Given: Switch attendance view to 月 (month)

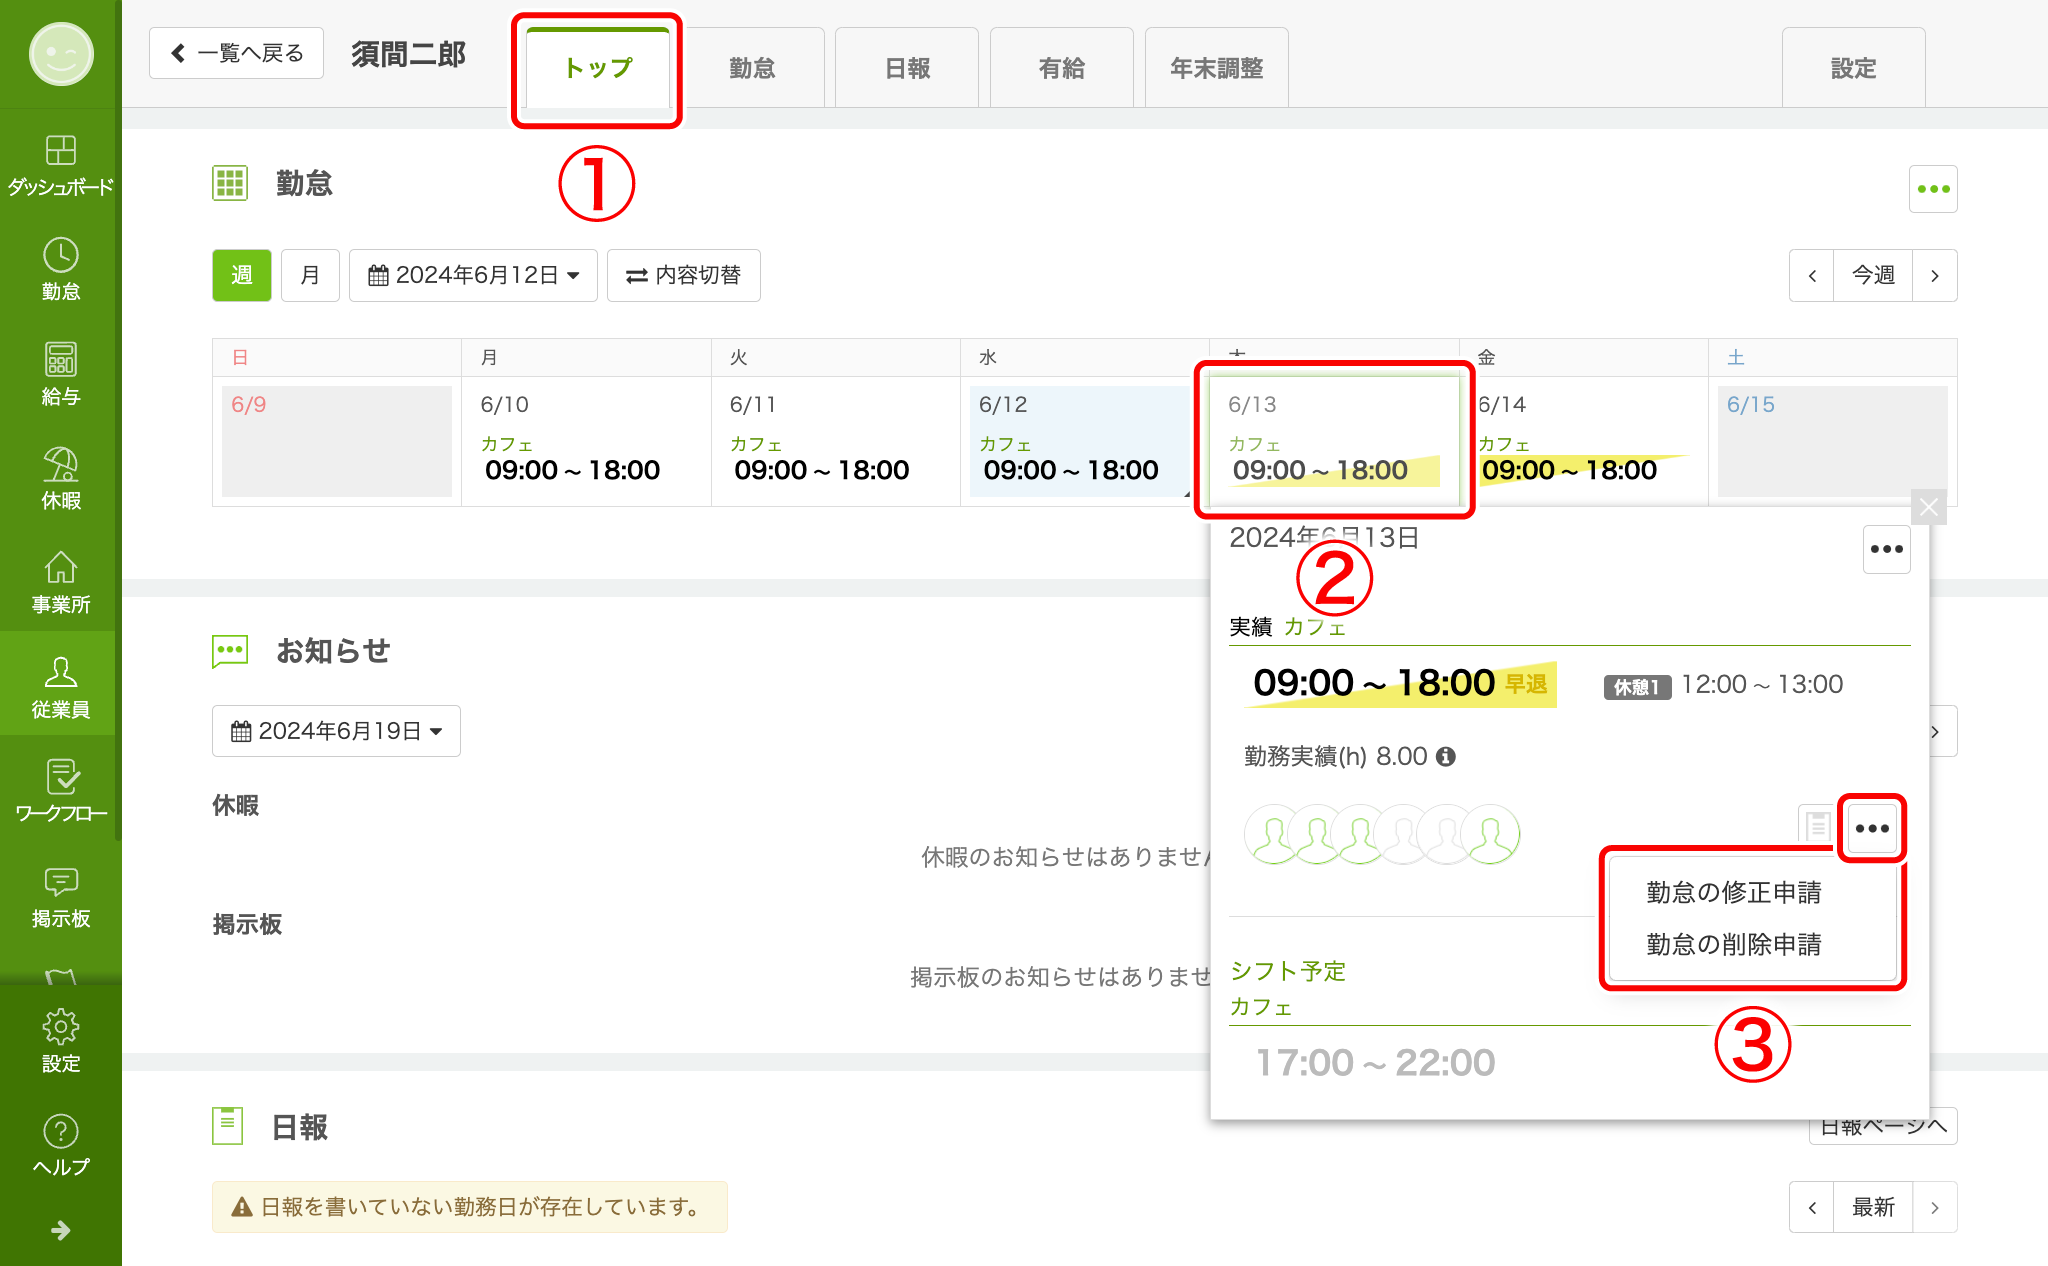Looking at the screenshot, I should pyautogui.click(x=310, y=275).
